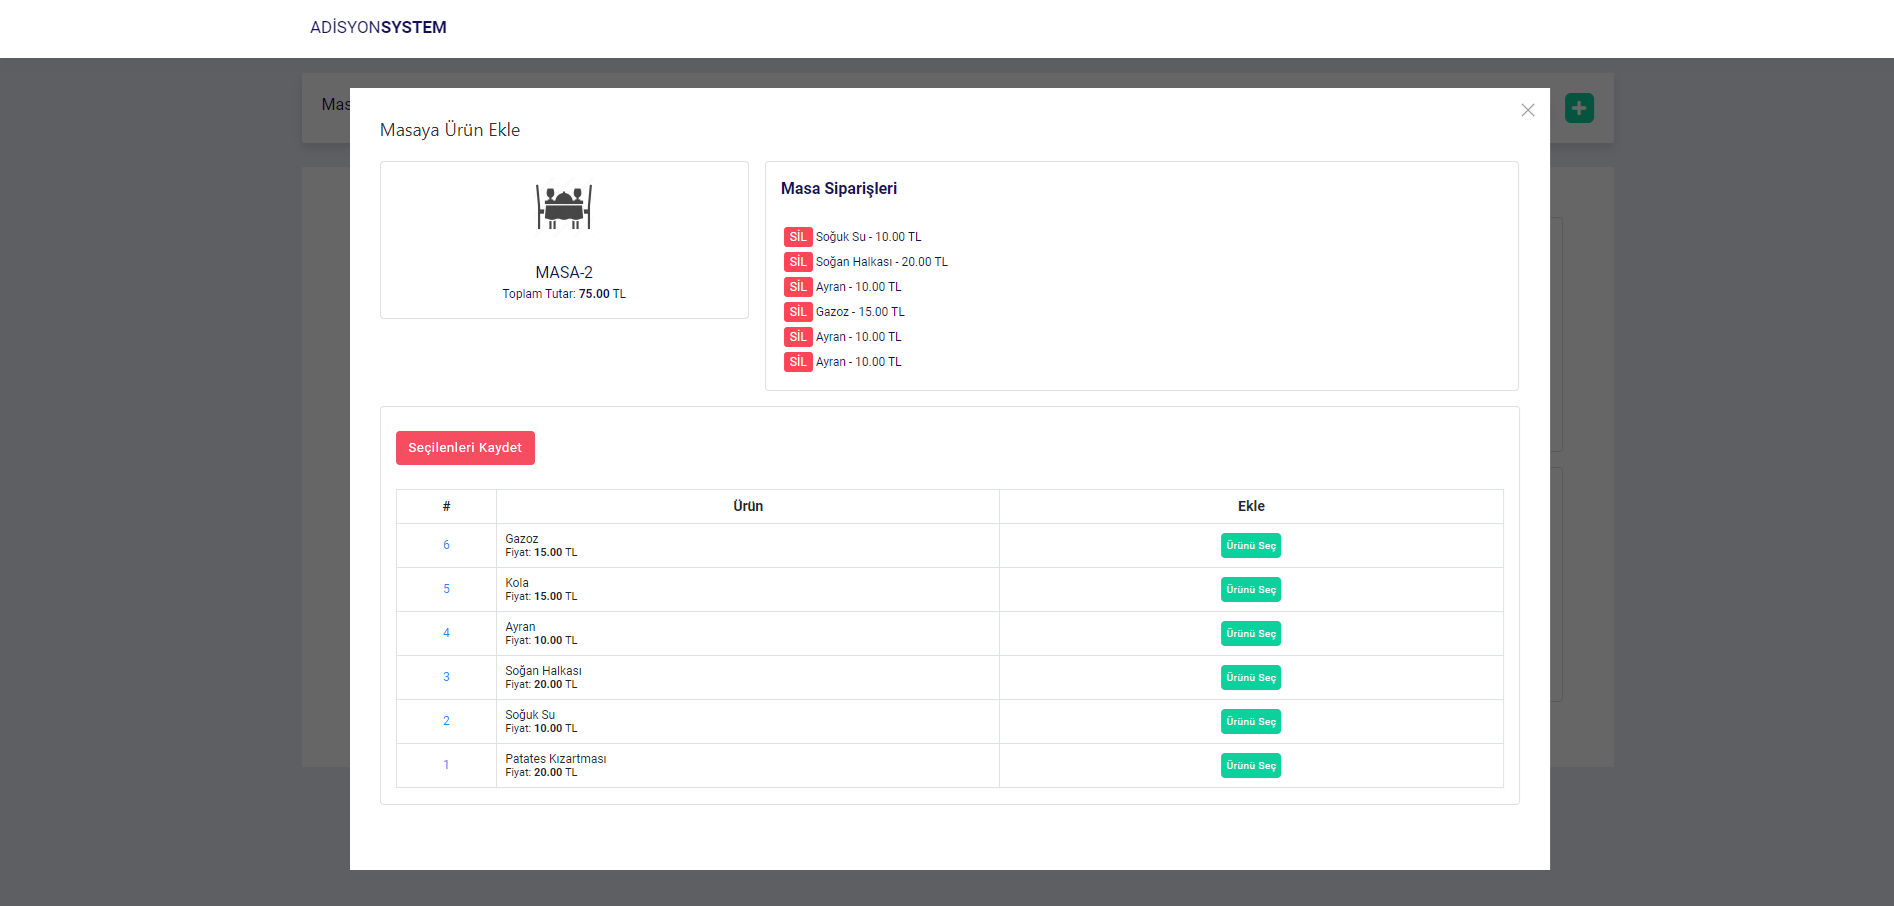Click product ID 1 link

(446, 765)
